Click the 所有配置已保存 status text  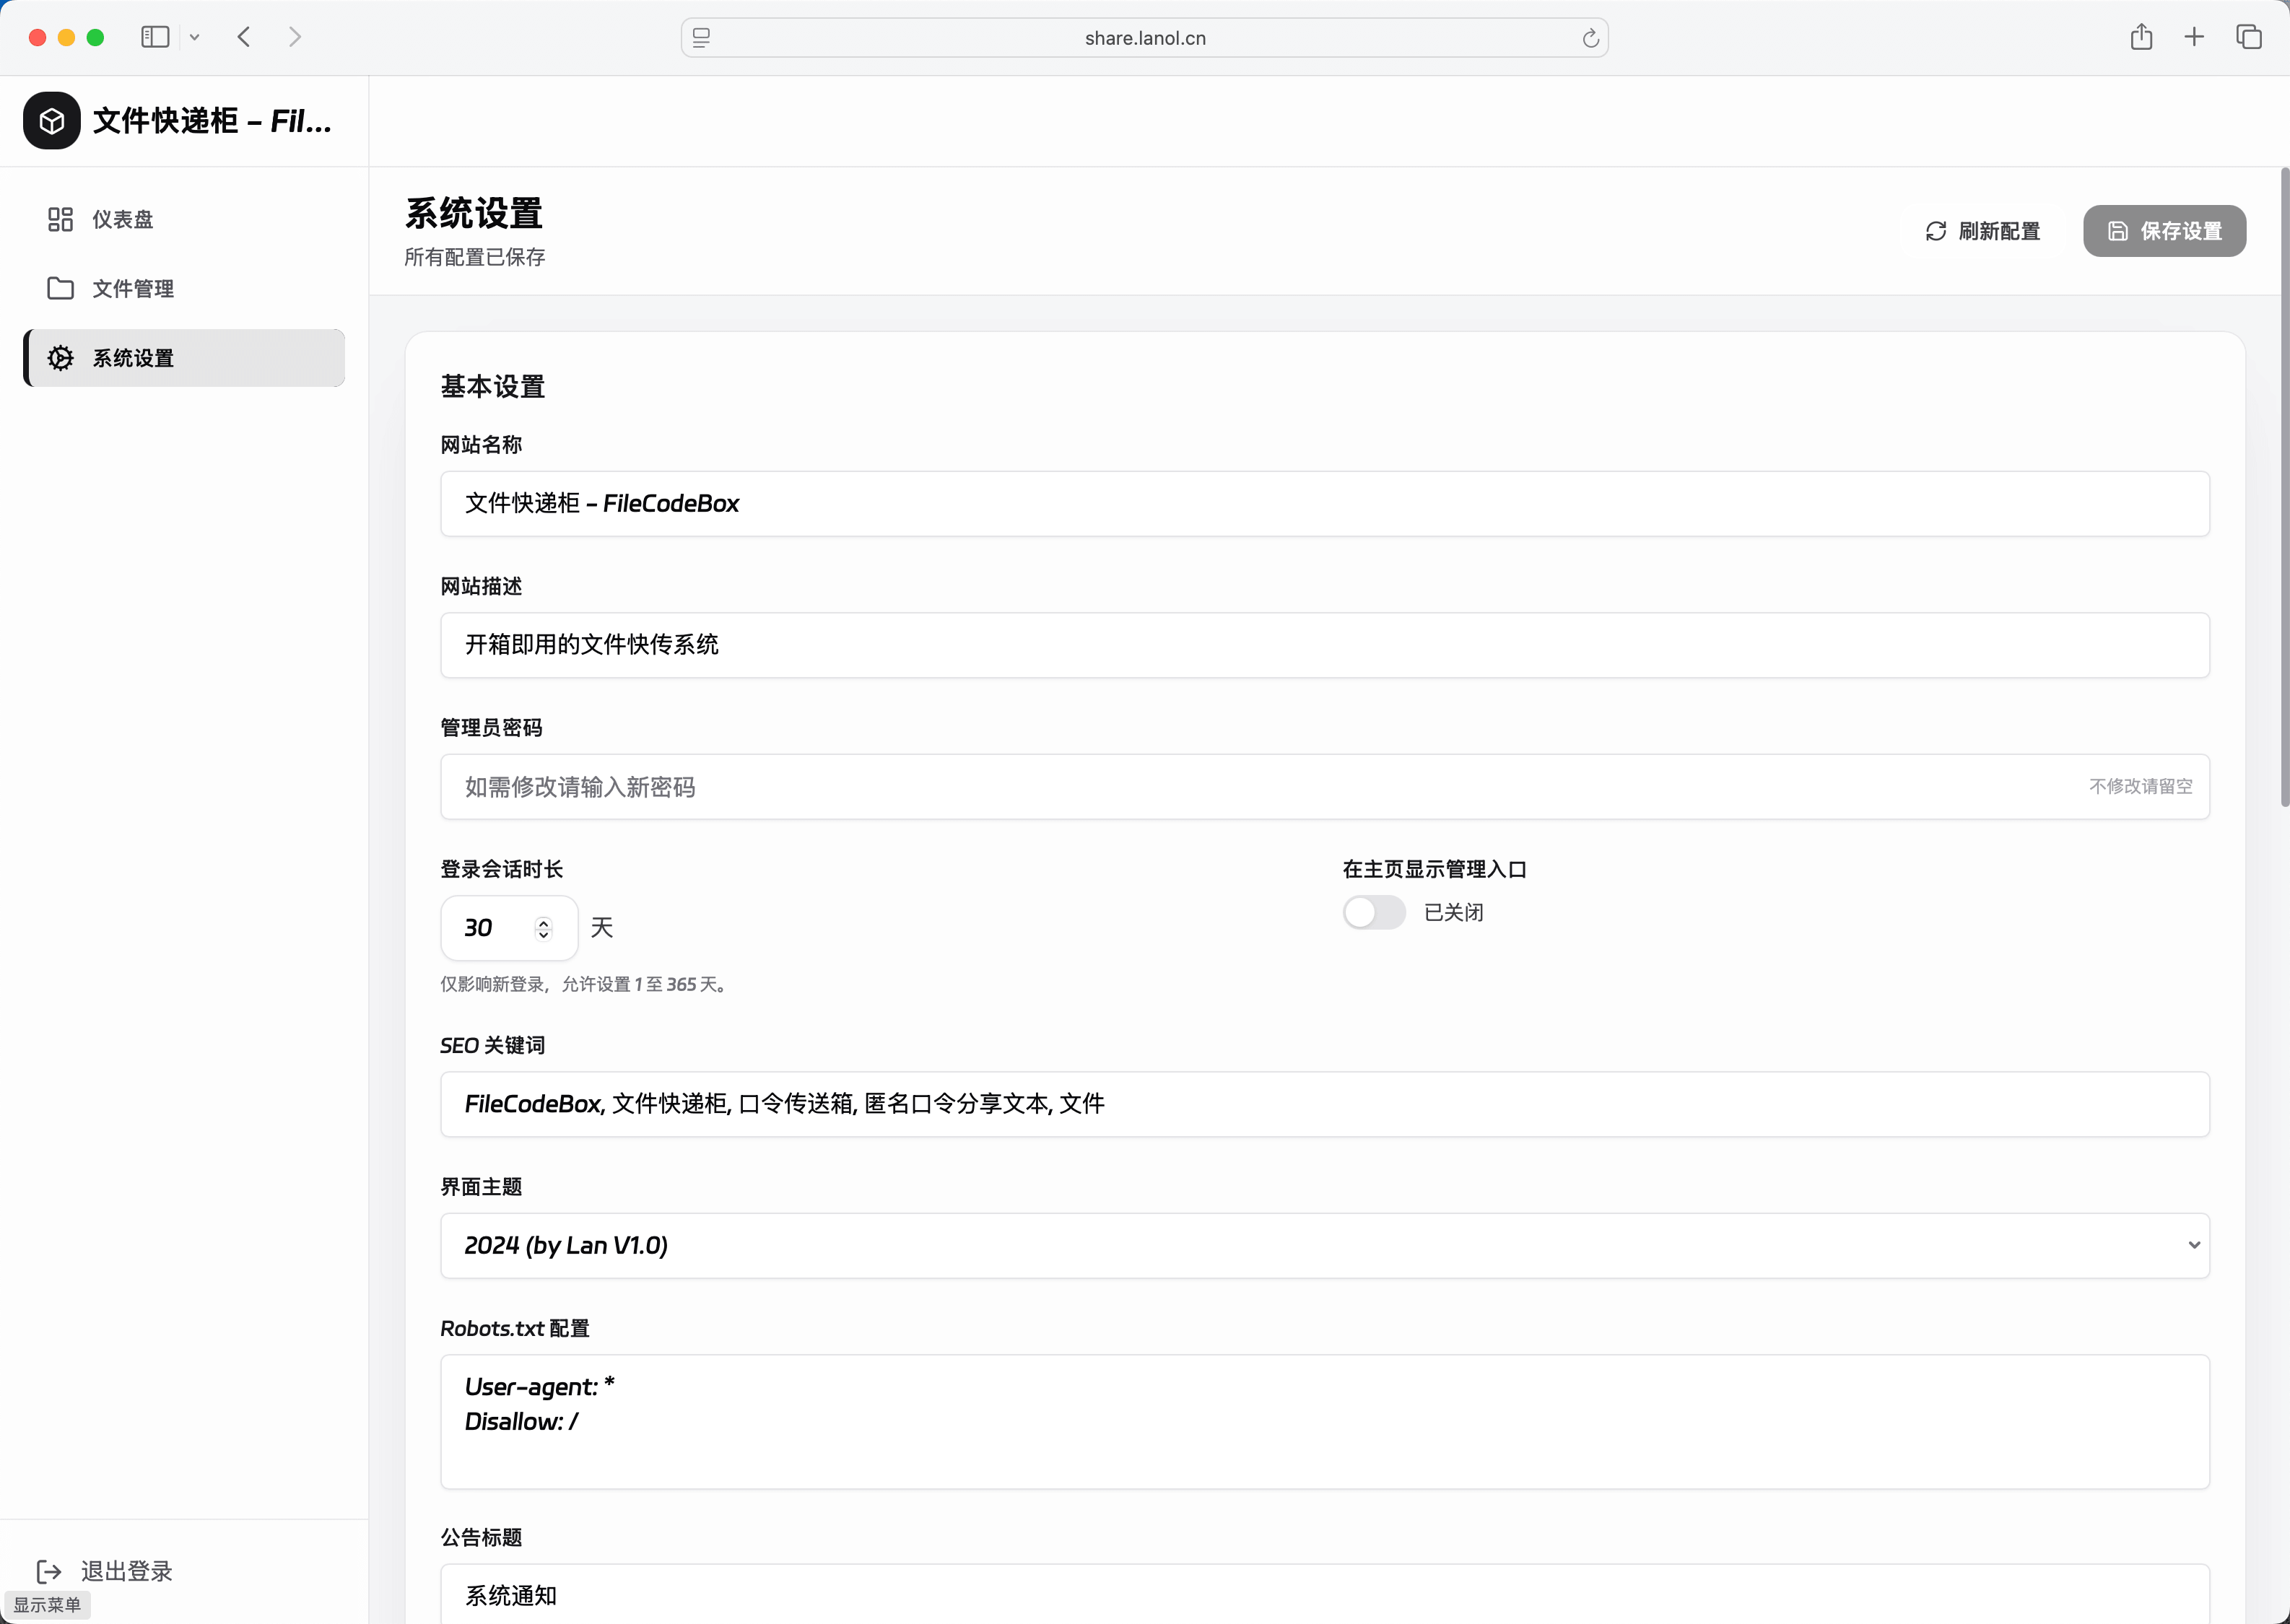(x=474, y=257)
